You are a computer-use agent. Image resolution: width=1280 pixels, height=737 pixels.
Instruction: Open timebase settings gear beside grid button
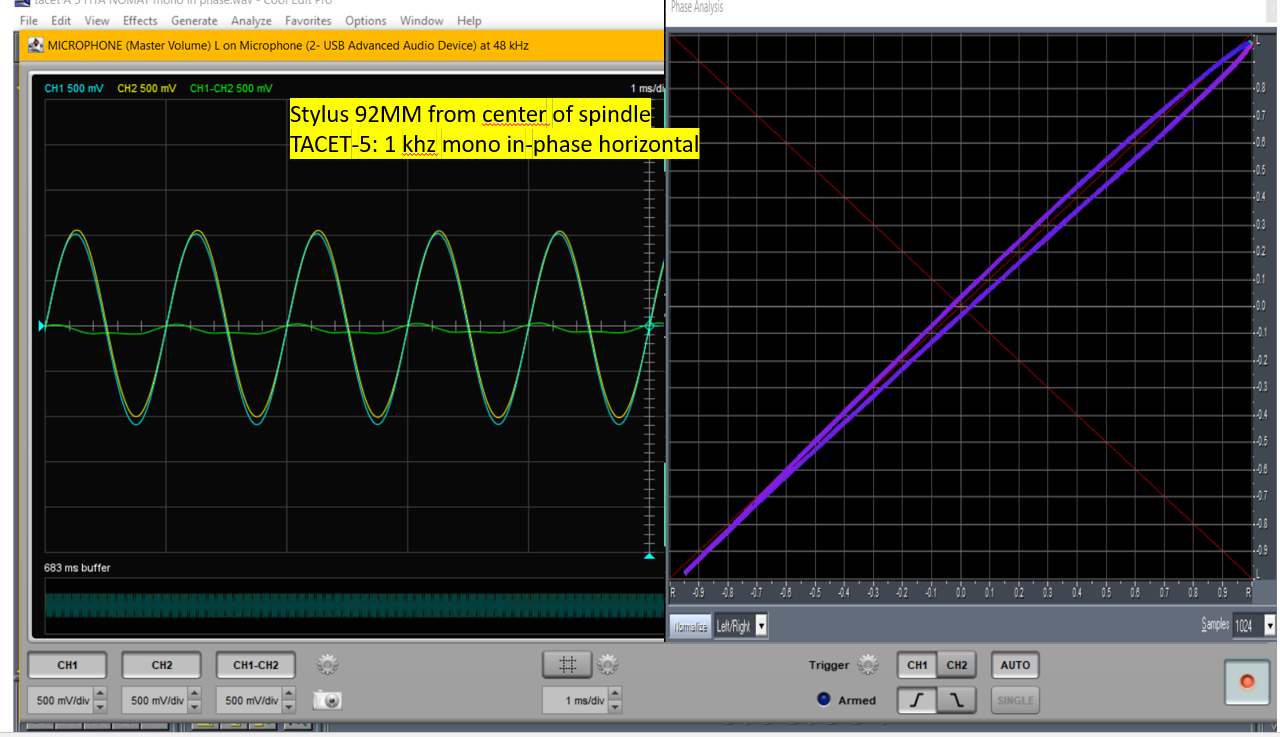coord(608,664)
